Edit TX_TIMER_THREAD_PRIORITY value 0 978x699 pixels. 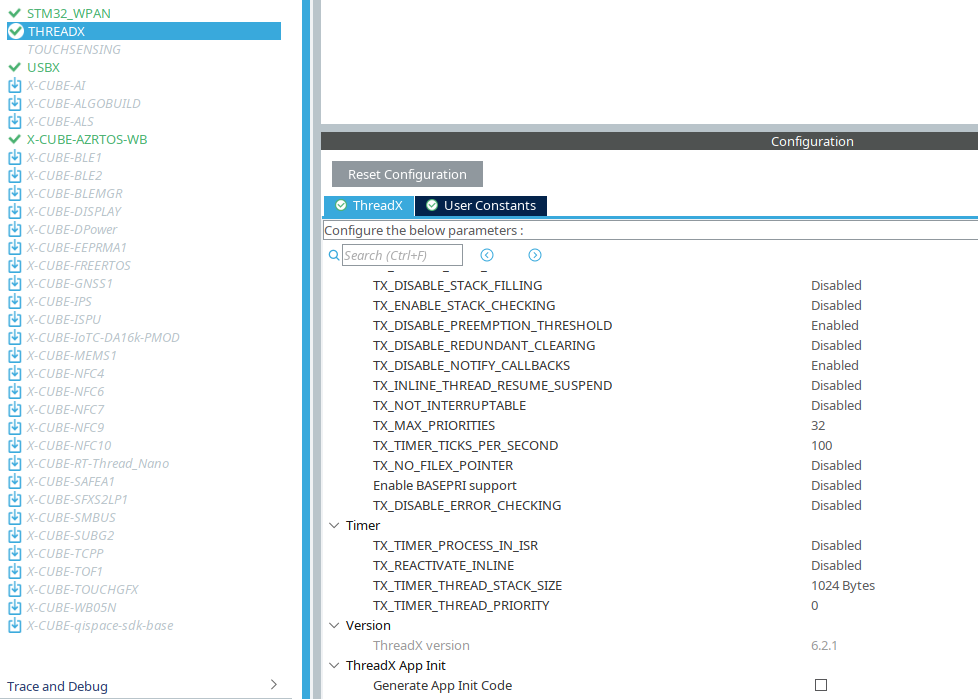click(x=815, y=605)
